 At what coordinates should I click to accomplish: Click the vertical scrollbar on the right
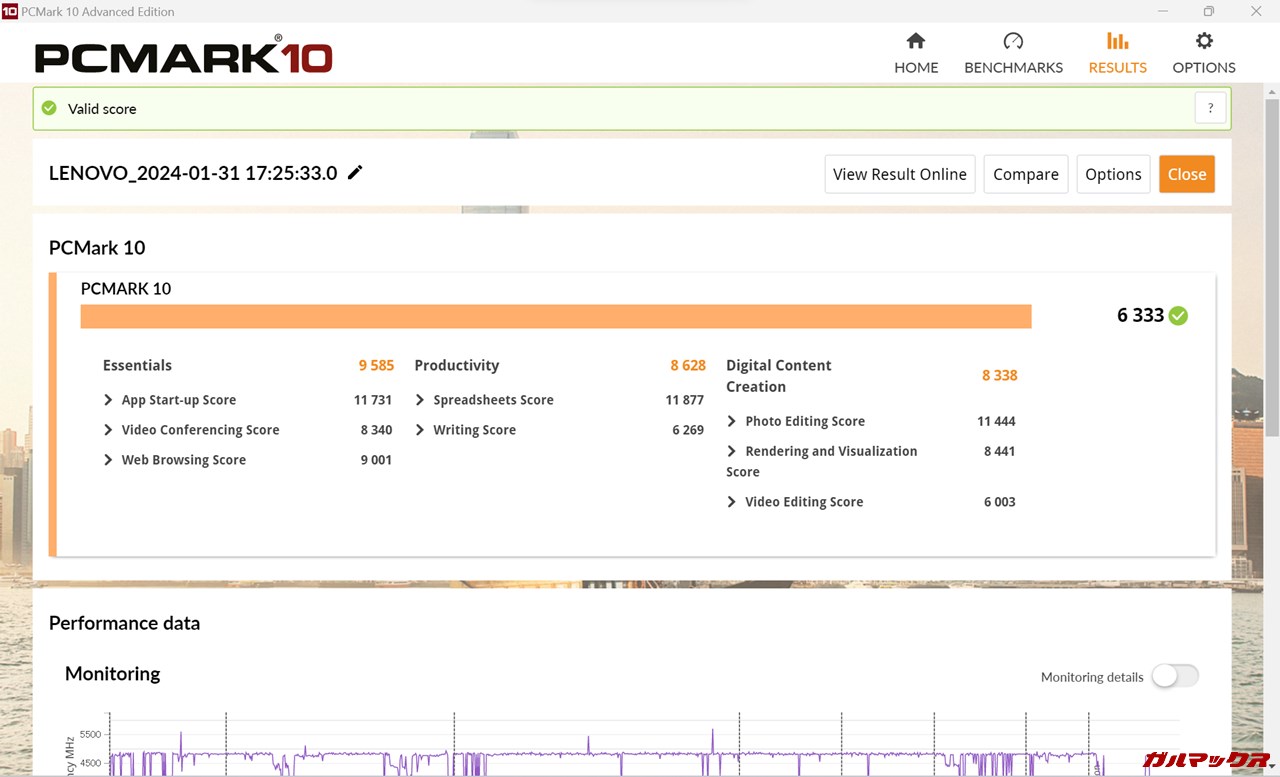pos(1271,270)
